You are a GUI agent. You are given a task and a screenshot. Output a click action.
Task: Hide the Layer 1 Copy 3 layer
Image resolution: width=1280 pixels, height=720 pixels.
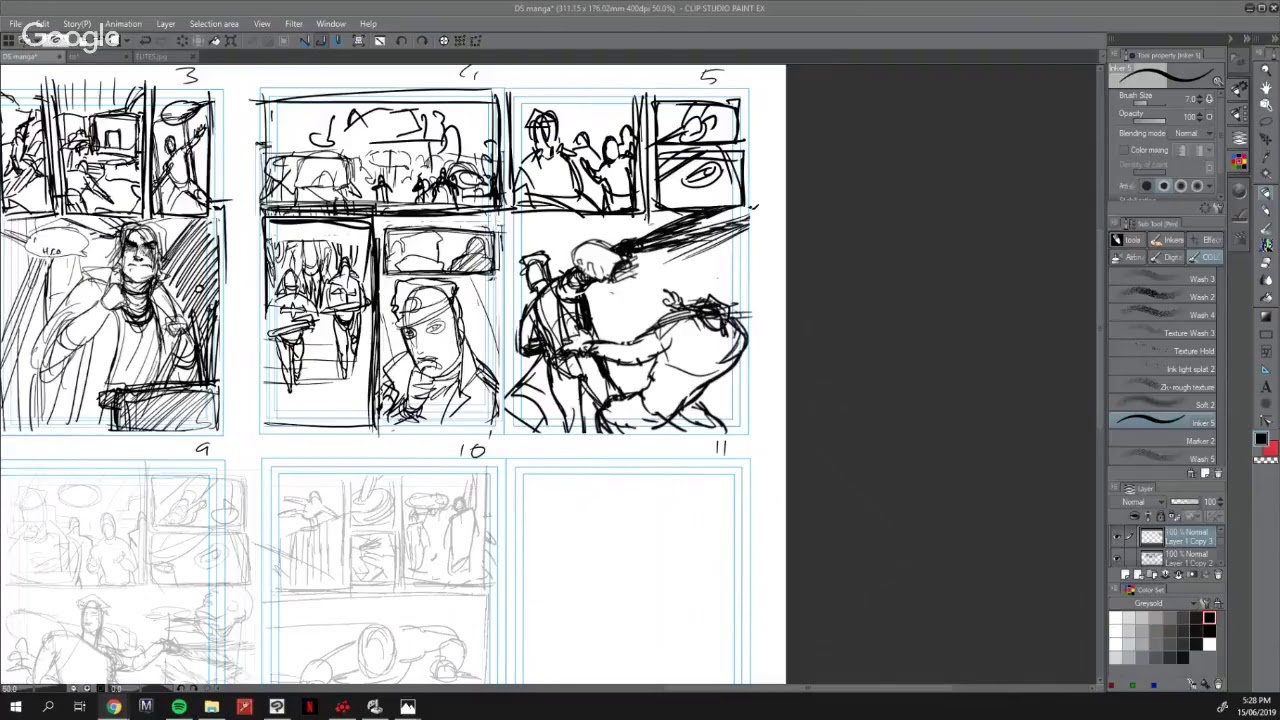click(x=1117, y=537)
